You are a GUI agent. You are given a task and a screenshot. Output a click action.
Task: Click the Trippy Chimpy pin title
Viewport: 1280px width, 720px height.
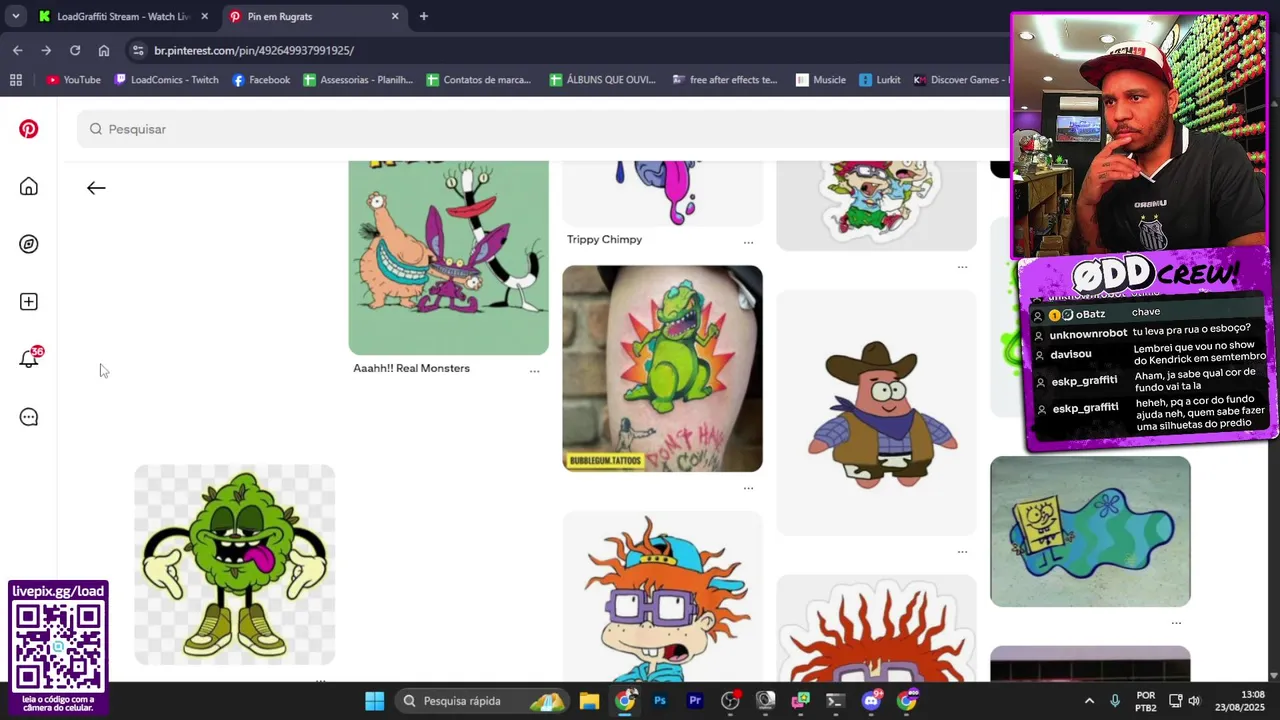(604, 240)
